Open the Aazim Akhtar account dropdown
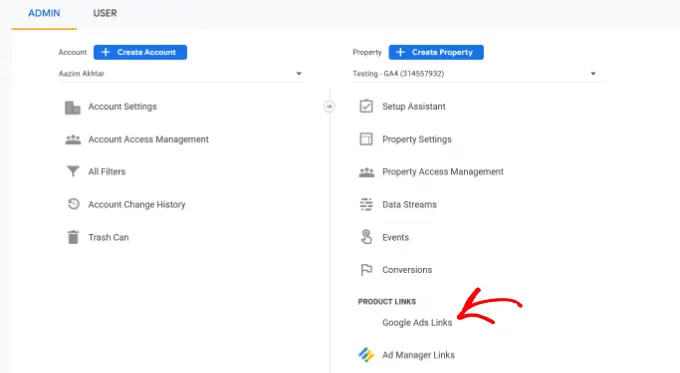This screenshot has width=680, height=373. [x=181, y=74]
